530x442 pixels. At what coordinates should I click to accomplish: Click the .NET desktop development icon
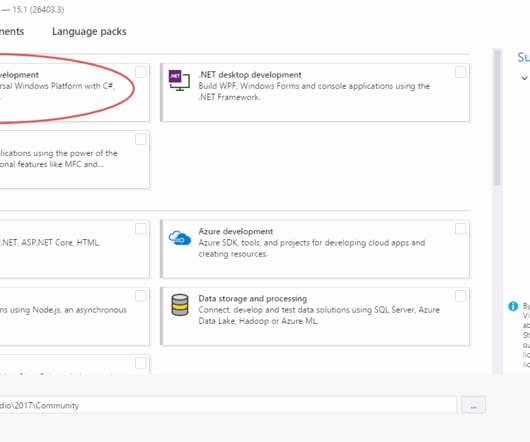(179, 80)
